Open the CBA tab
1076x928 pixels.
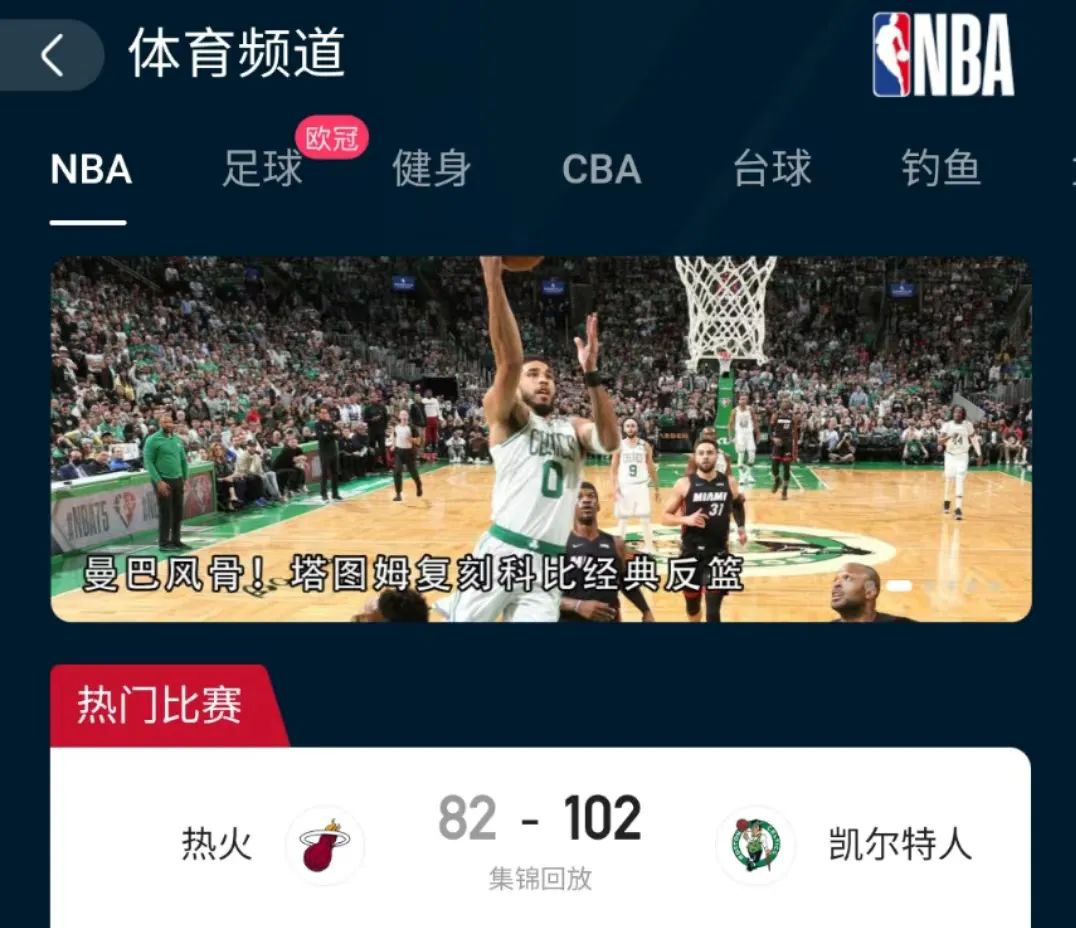(602, 170)
